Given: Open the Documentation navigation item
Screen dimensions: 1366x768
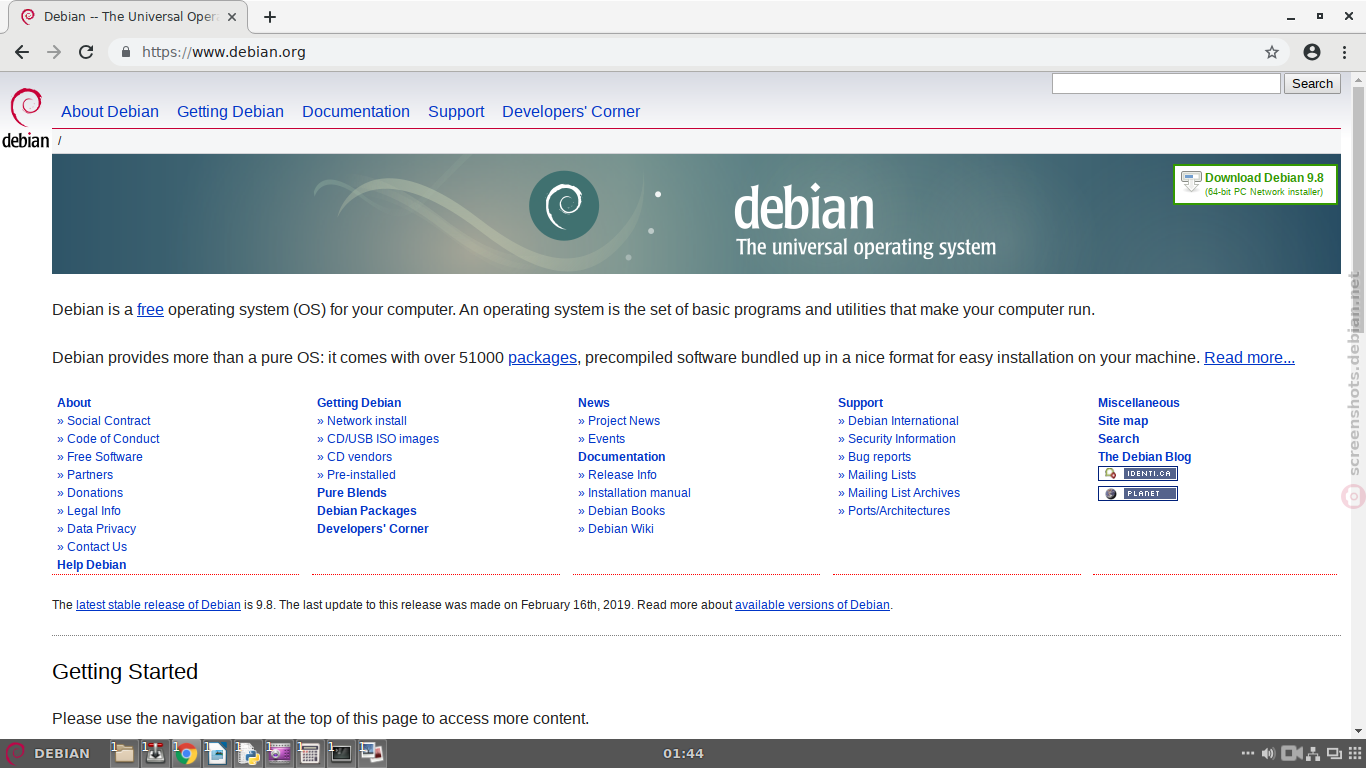Looking at the screenshot, I should tap(356, 112).
